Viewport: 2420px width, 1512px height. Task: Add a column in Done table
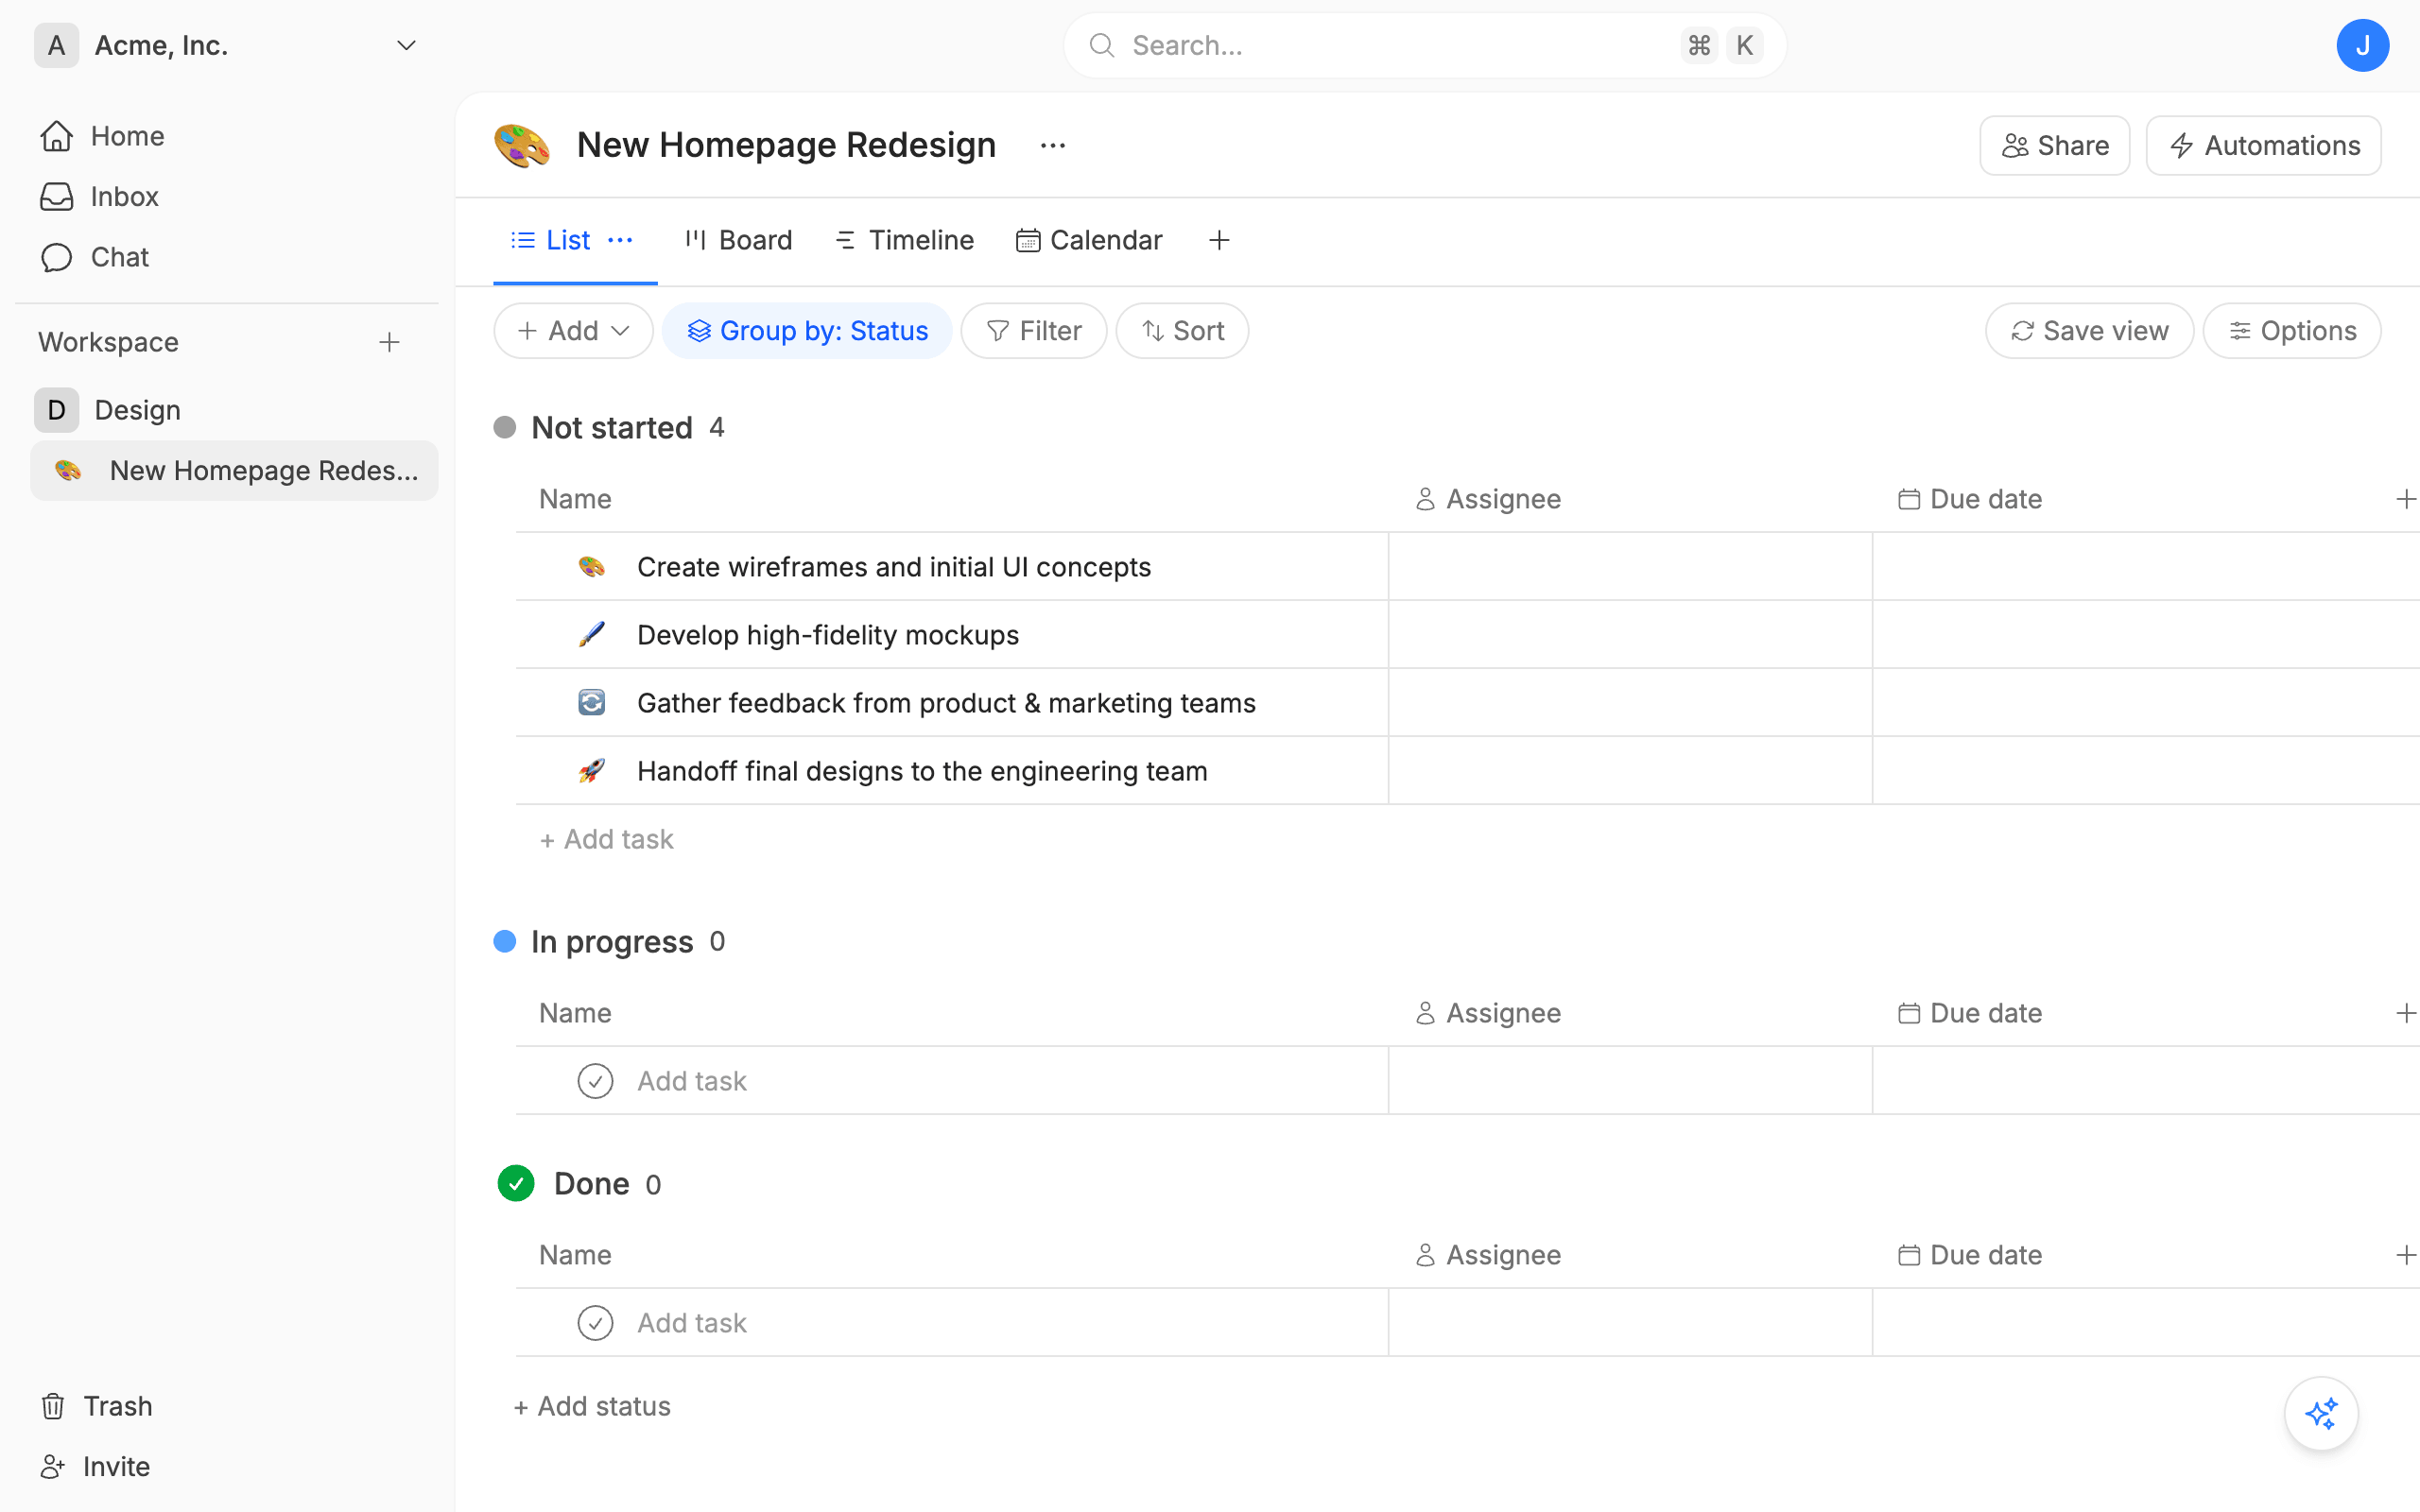[x=2405, y=1255]
